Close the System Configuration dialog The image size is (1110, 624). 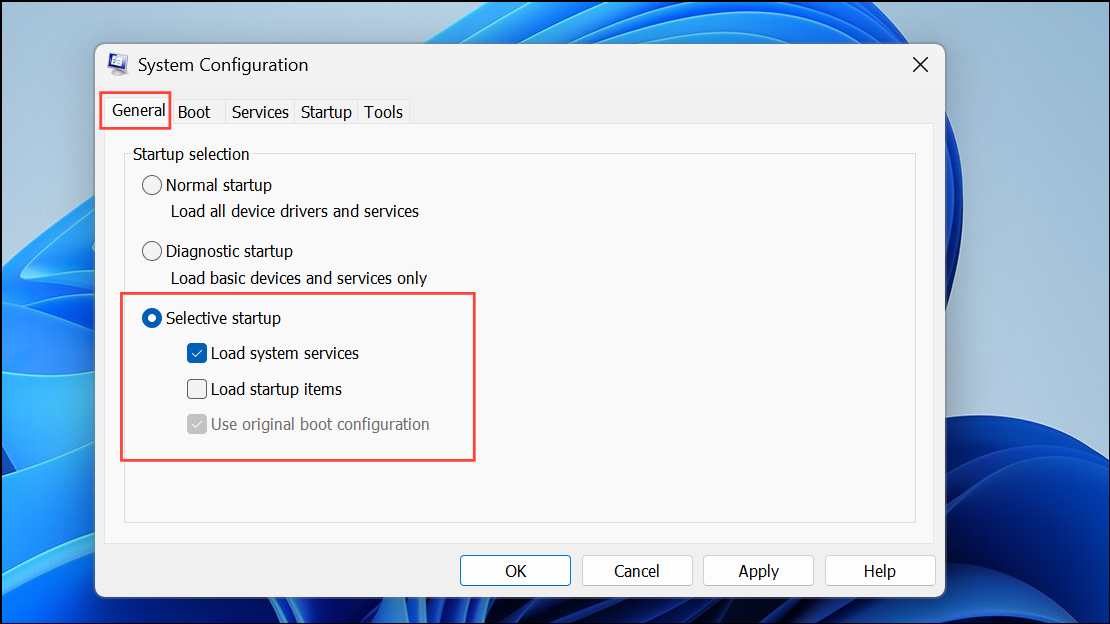pos(920,65)
